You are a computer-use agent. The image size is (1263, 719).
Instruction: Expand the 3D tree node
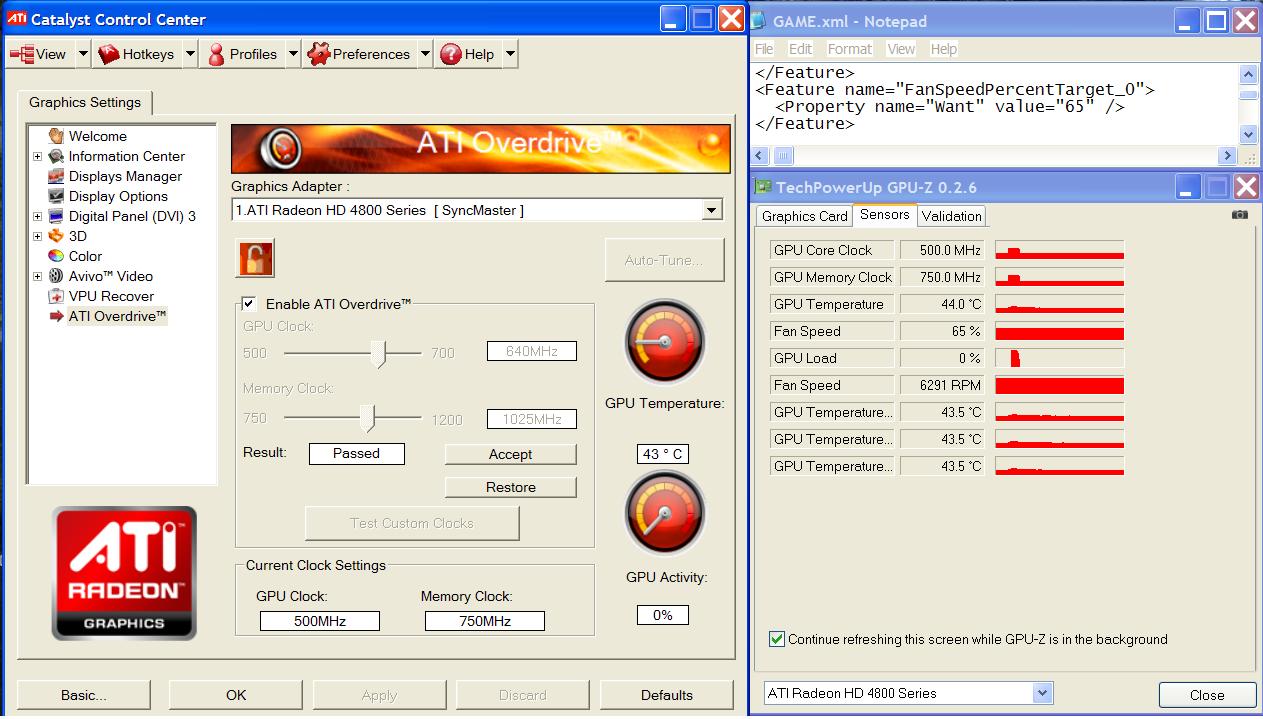click(x=37, y=236)
